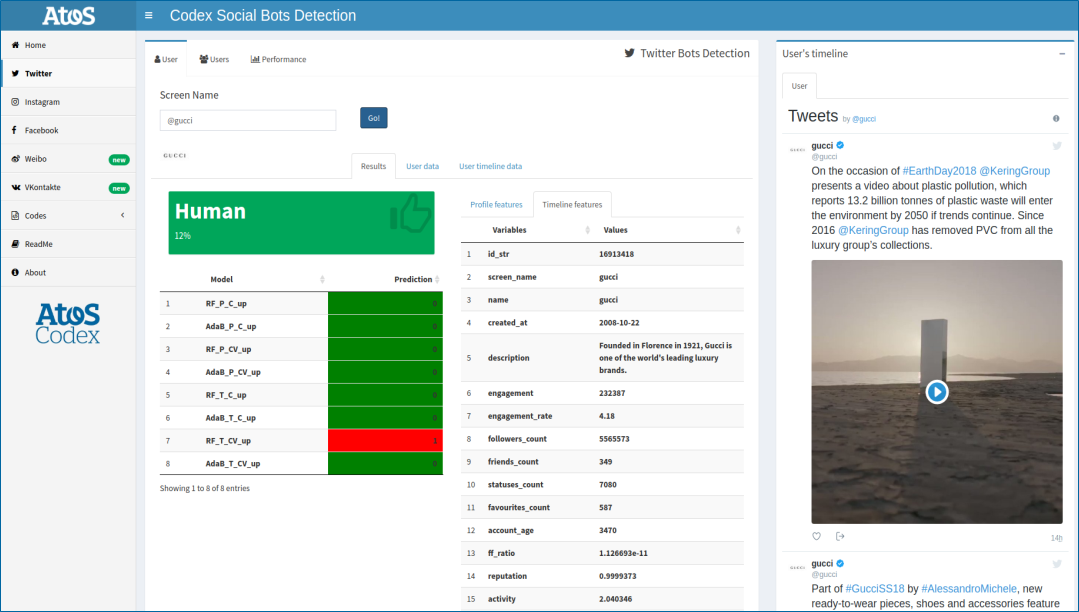Click the red prediction cell for RF_T_CV_up

pos(385,441)
